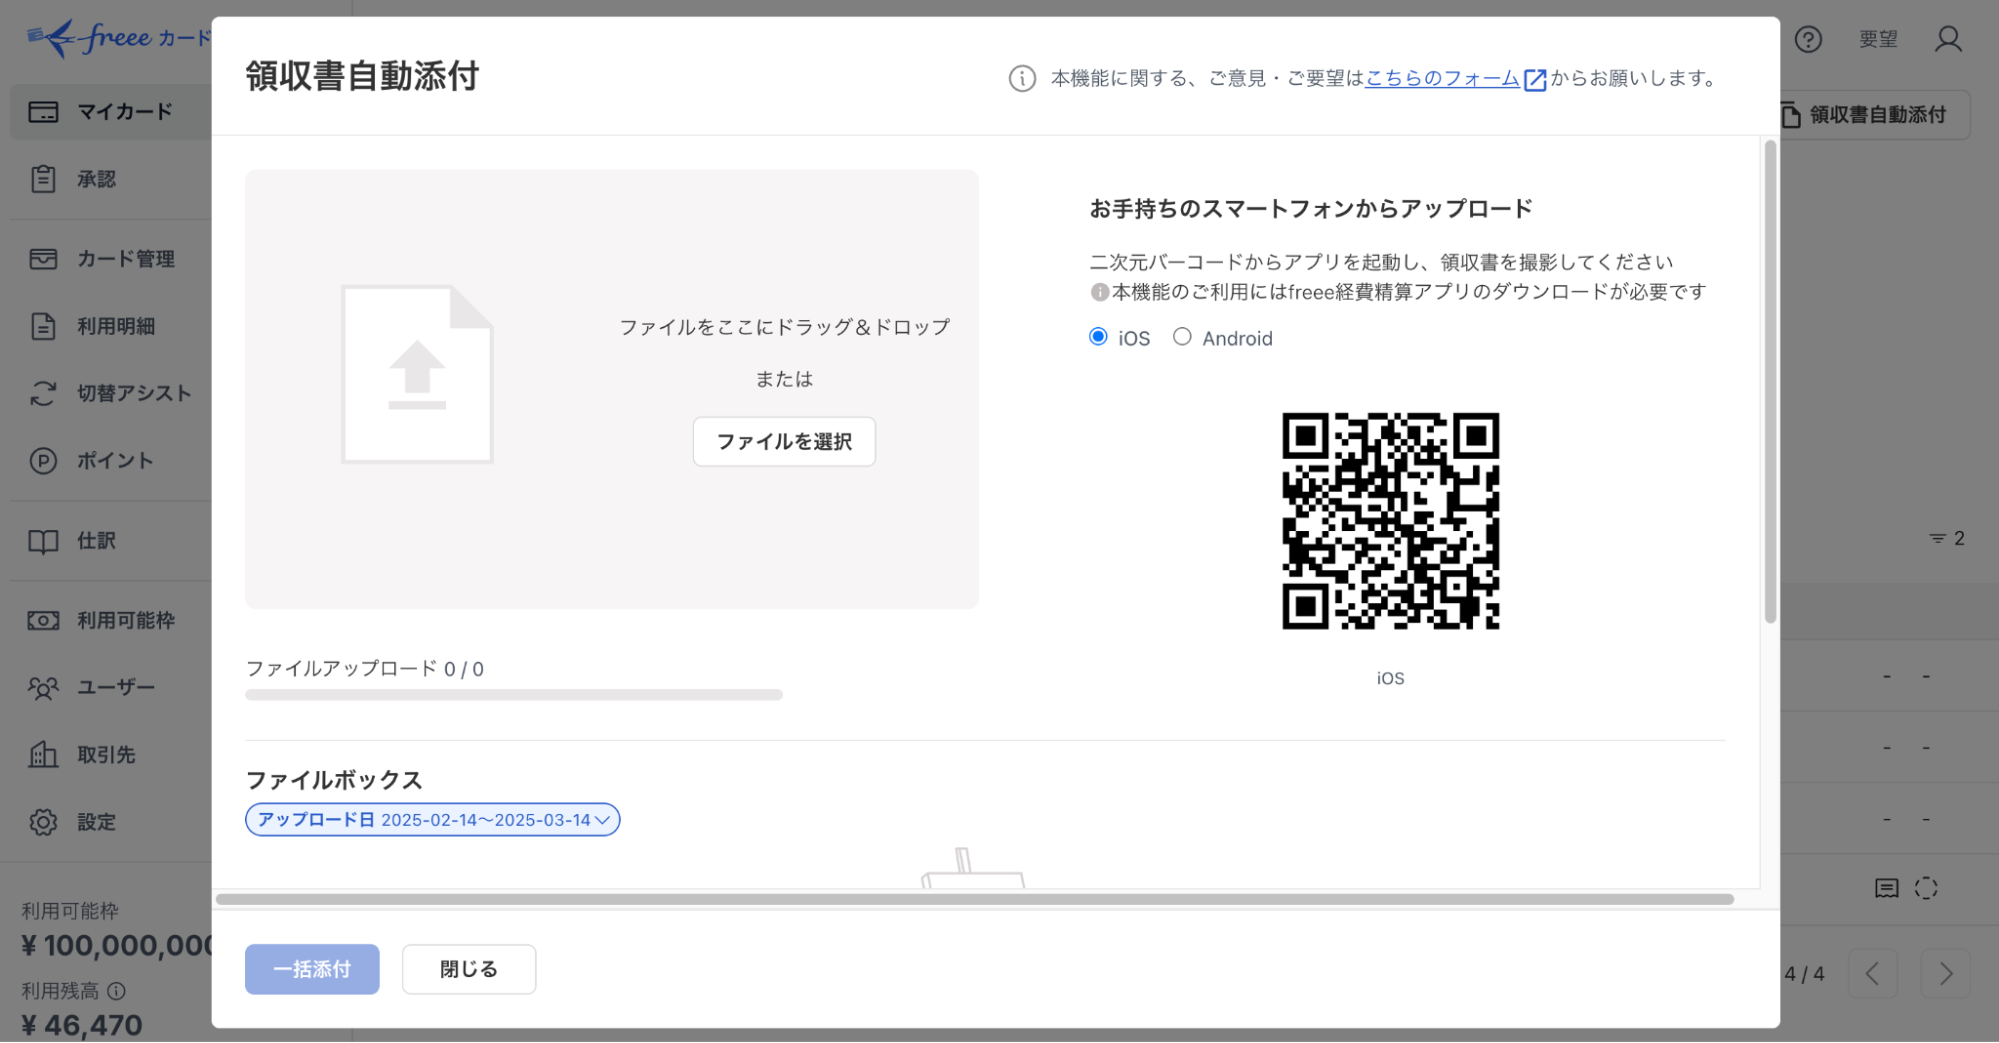Open the help question-mark icon

click(1808, 39)
